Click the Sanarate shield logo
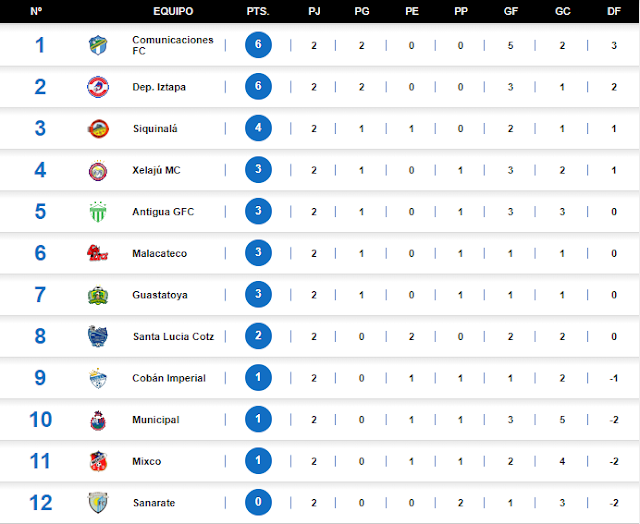 [x=98, y=503]
